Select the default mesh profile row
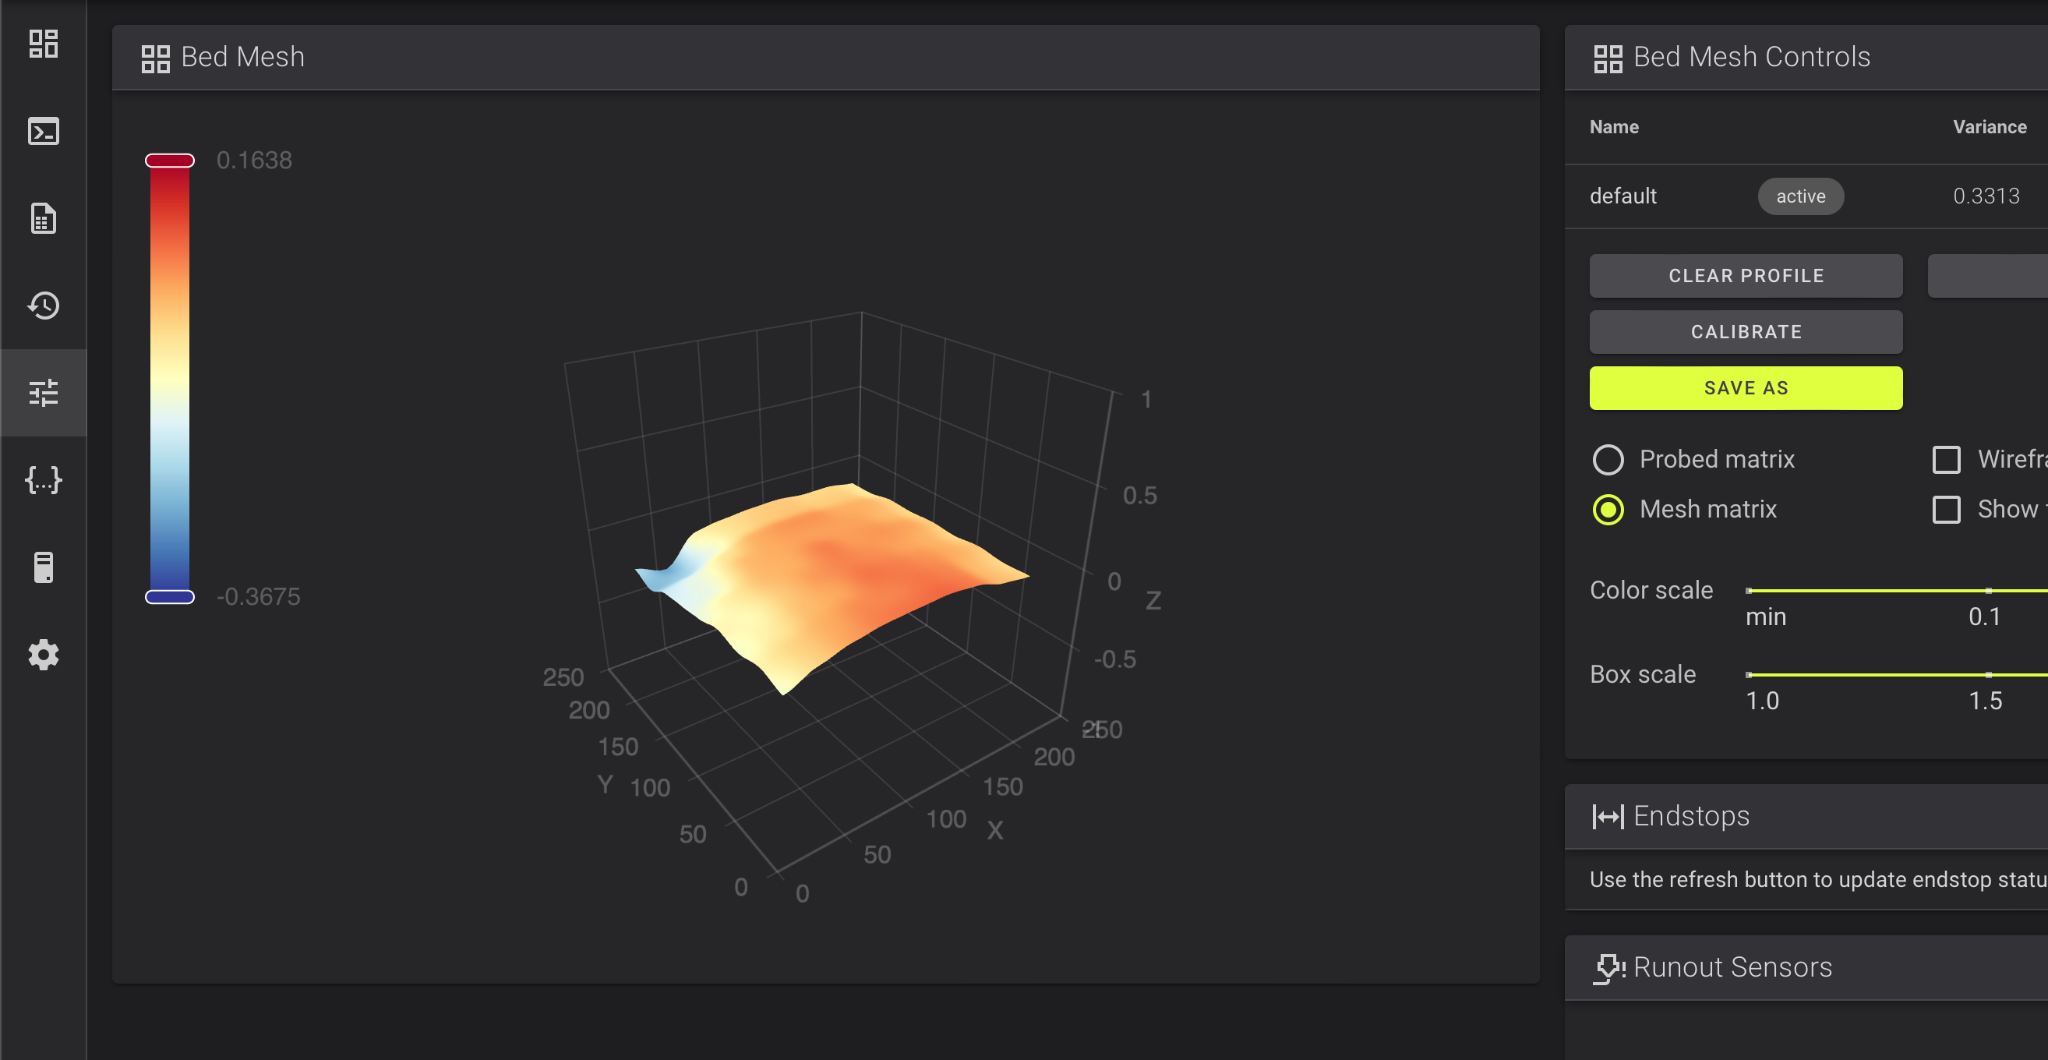Image resolution: width=2048 pixels, height=1060 pixels. click(1806, 196)
